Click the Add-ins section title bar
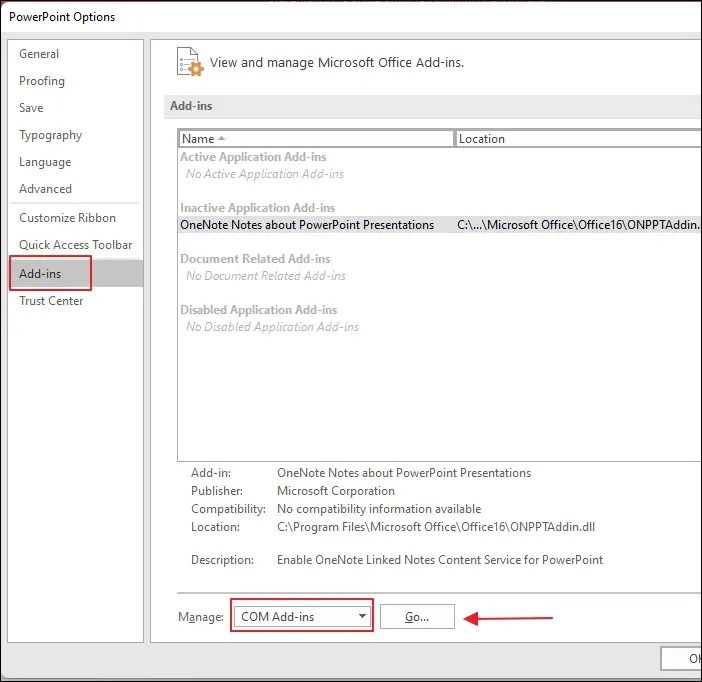The width and height of the screenshot is (702, 682). pos(432,107)
